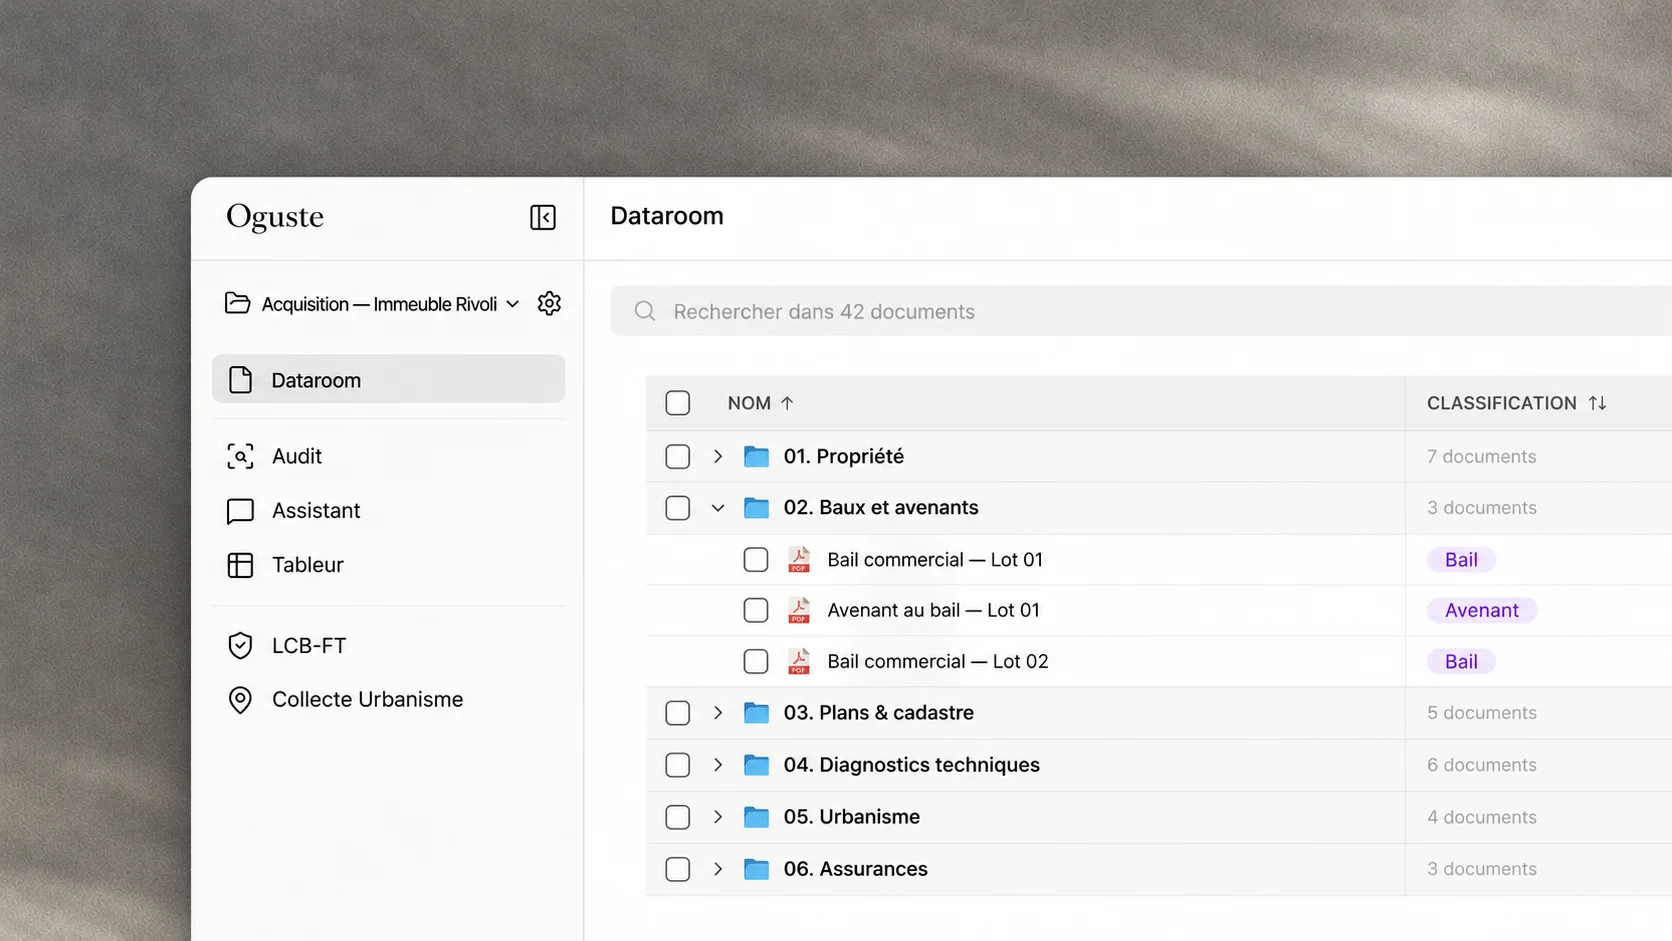Click the Tableur table icon
This screenshot has width=1672, height=941.
pos(240,565)
